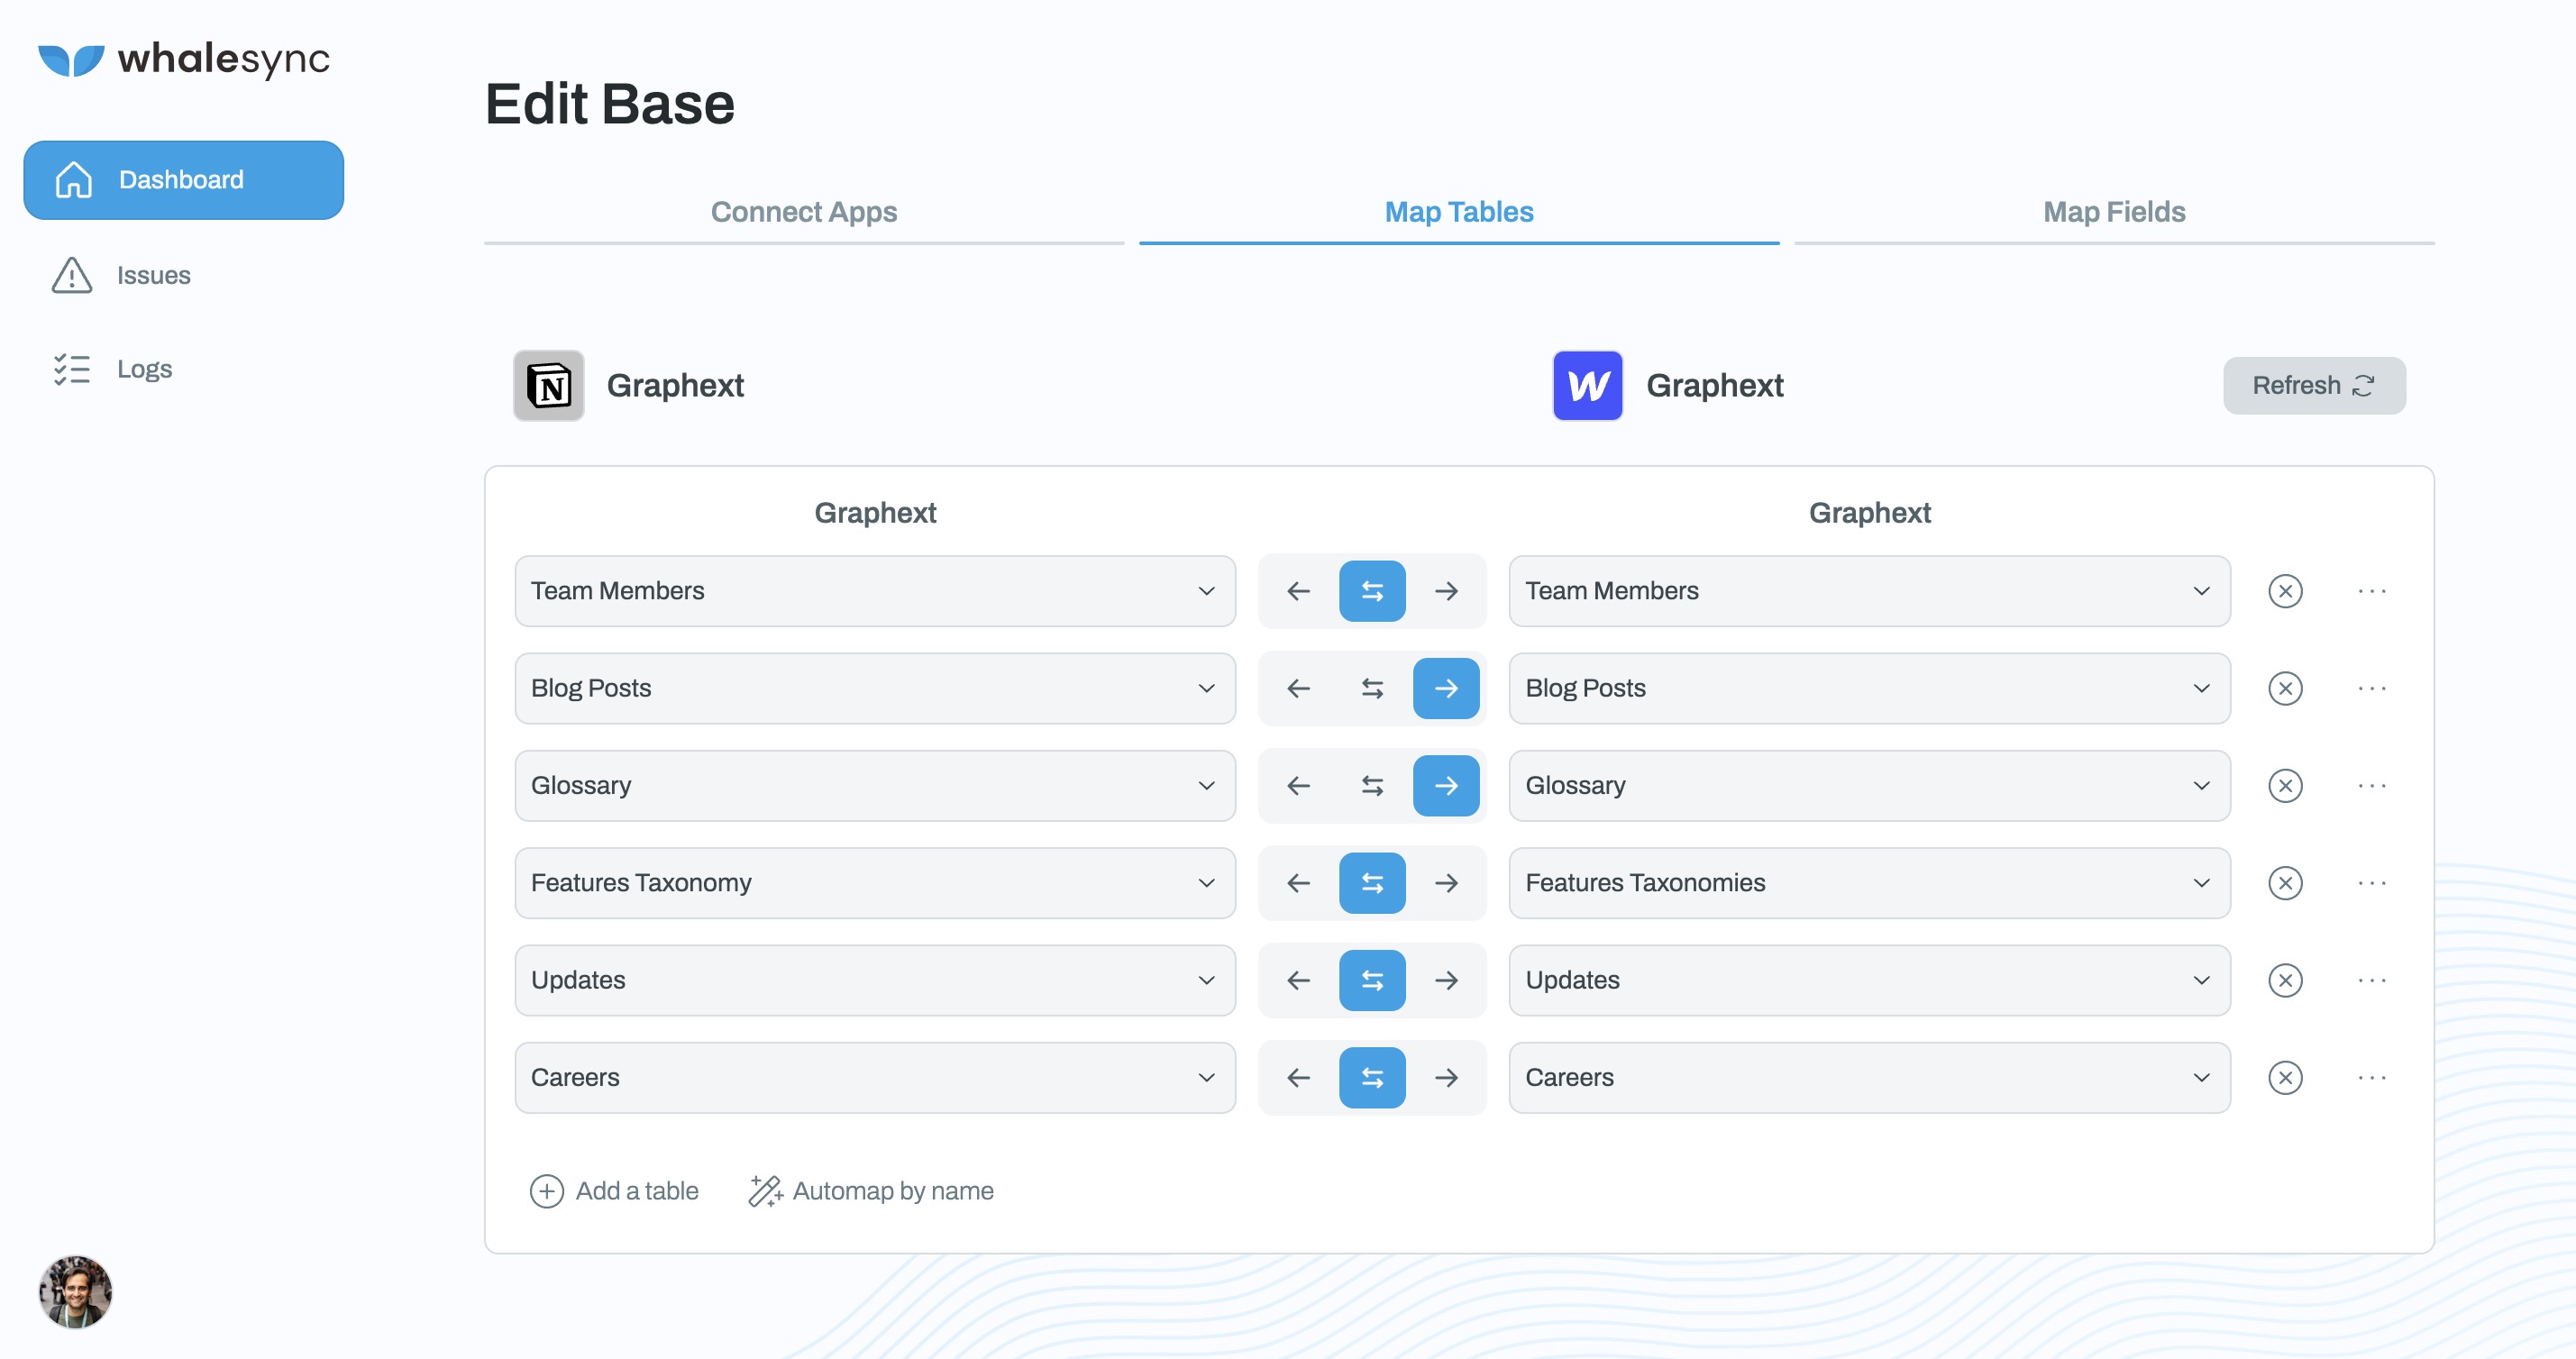Expand the left Careers table dropdown
The width and height of the screenshot is (2576, 1359).
874,1078
